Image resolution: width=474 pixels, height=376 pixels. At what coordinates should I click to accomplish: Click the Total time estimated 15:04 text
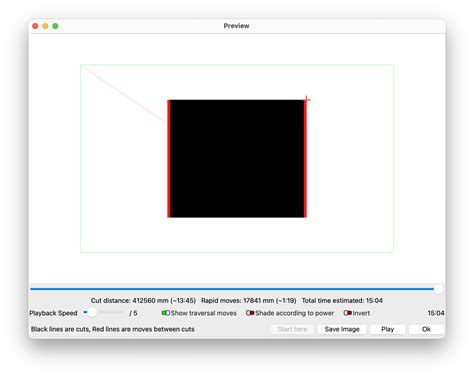(x=342, y=300)
